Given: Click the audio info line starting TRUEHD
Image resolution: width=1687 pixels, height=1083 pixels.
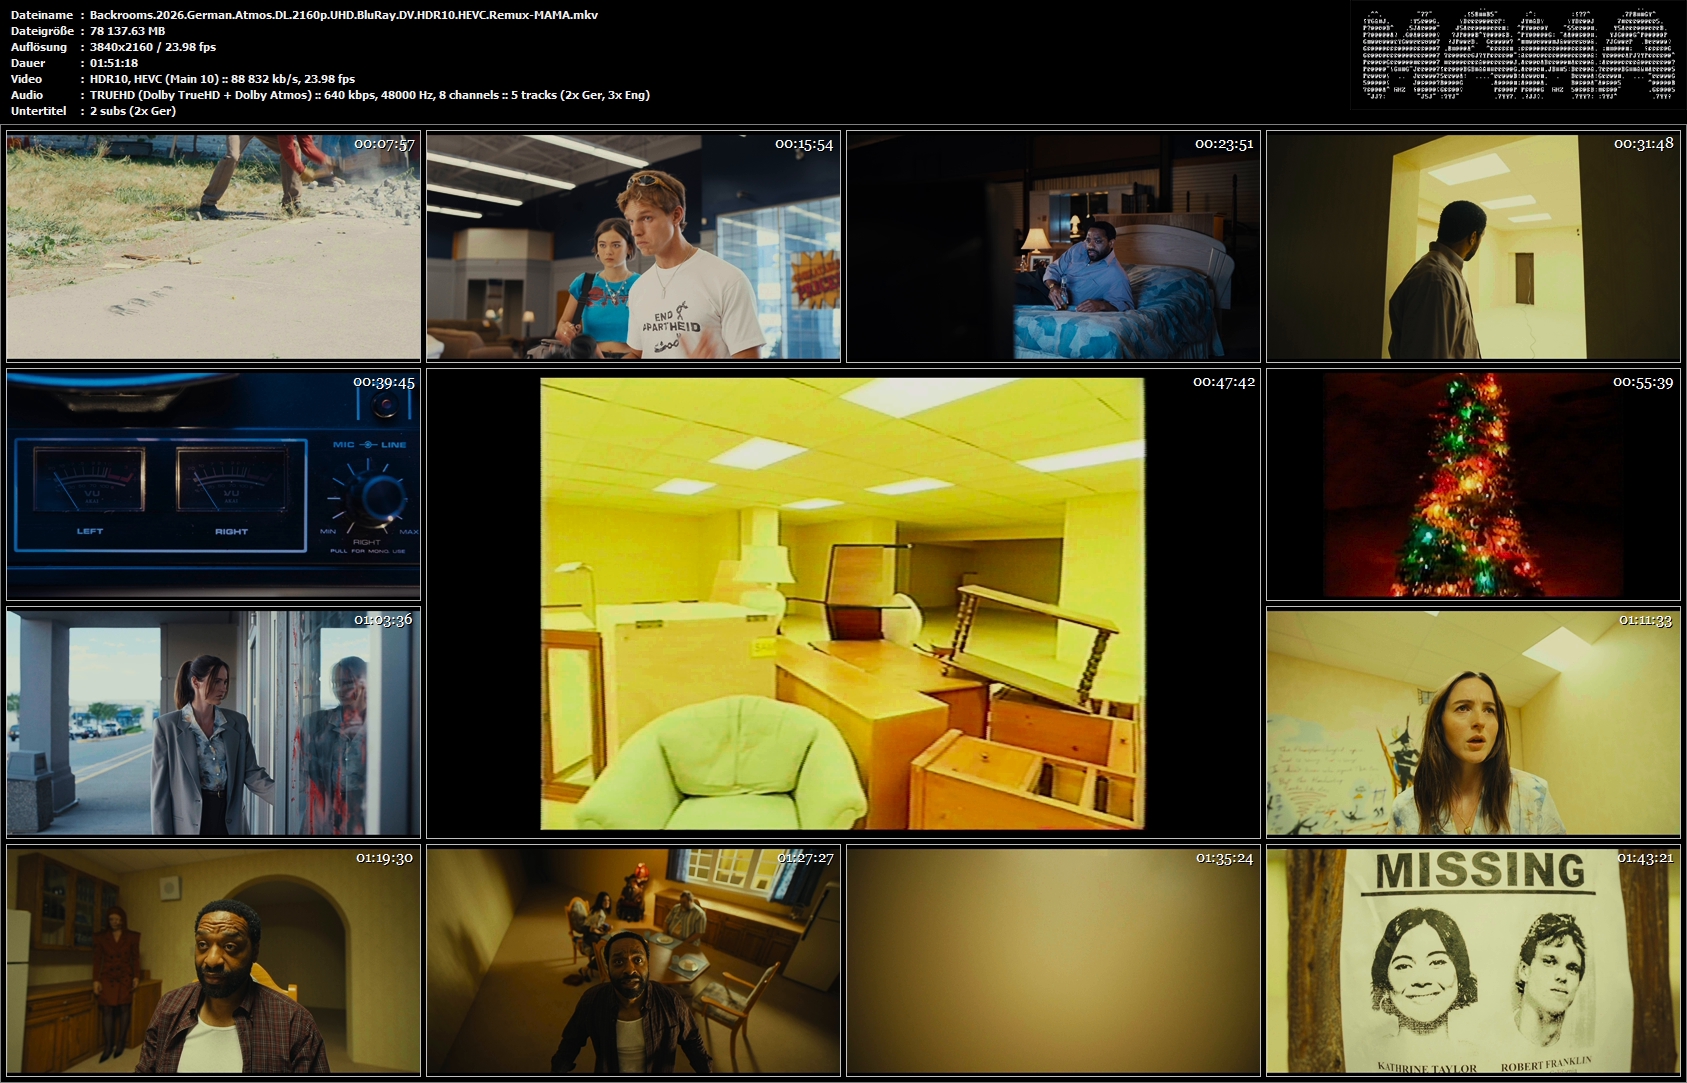Looking at the screenshot, I should 370,95.
